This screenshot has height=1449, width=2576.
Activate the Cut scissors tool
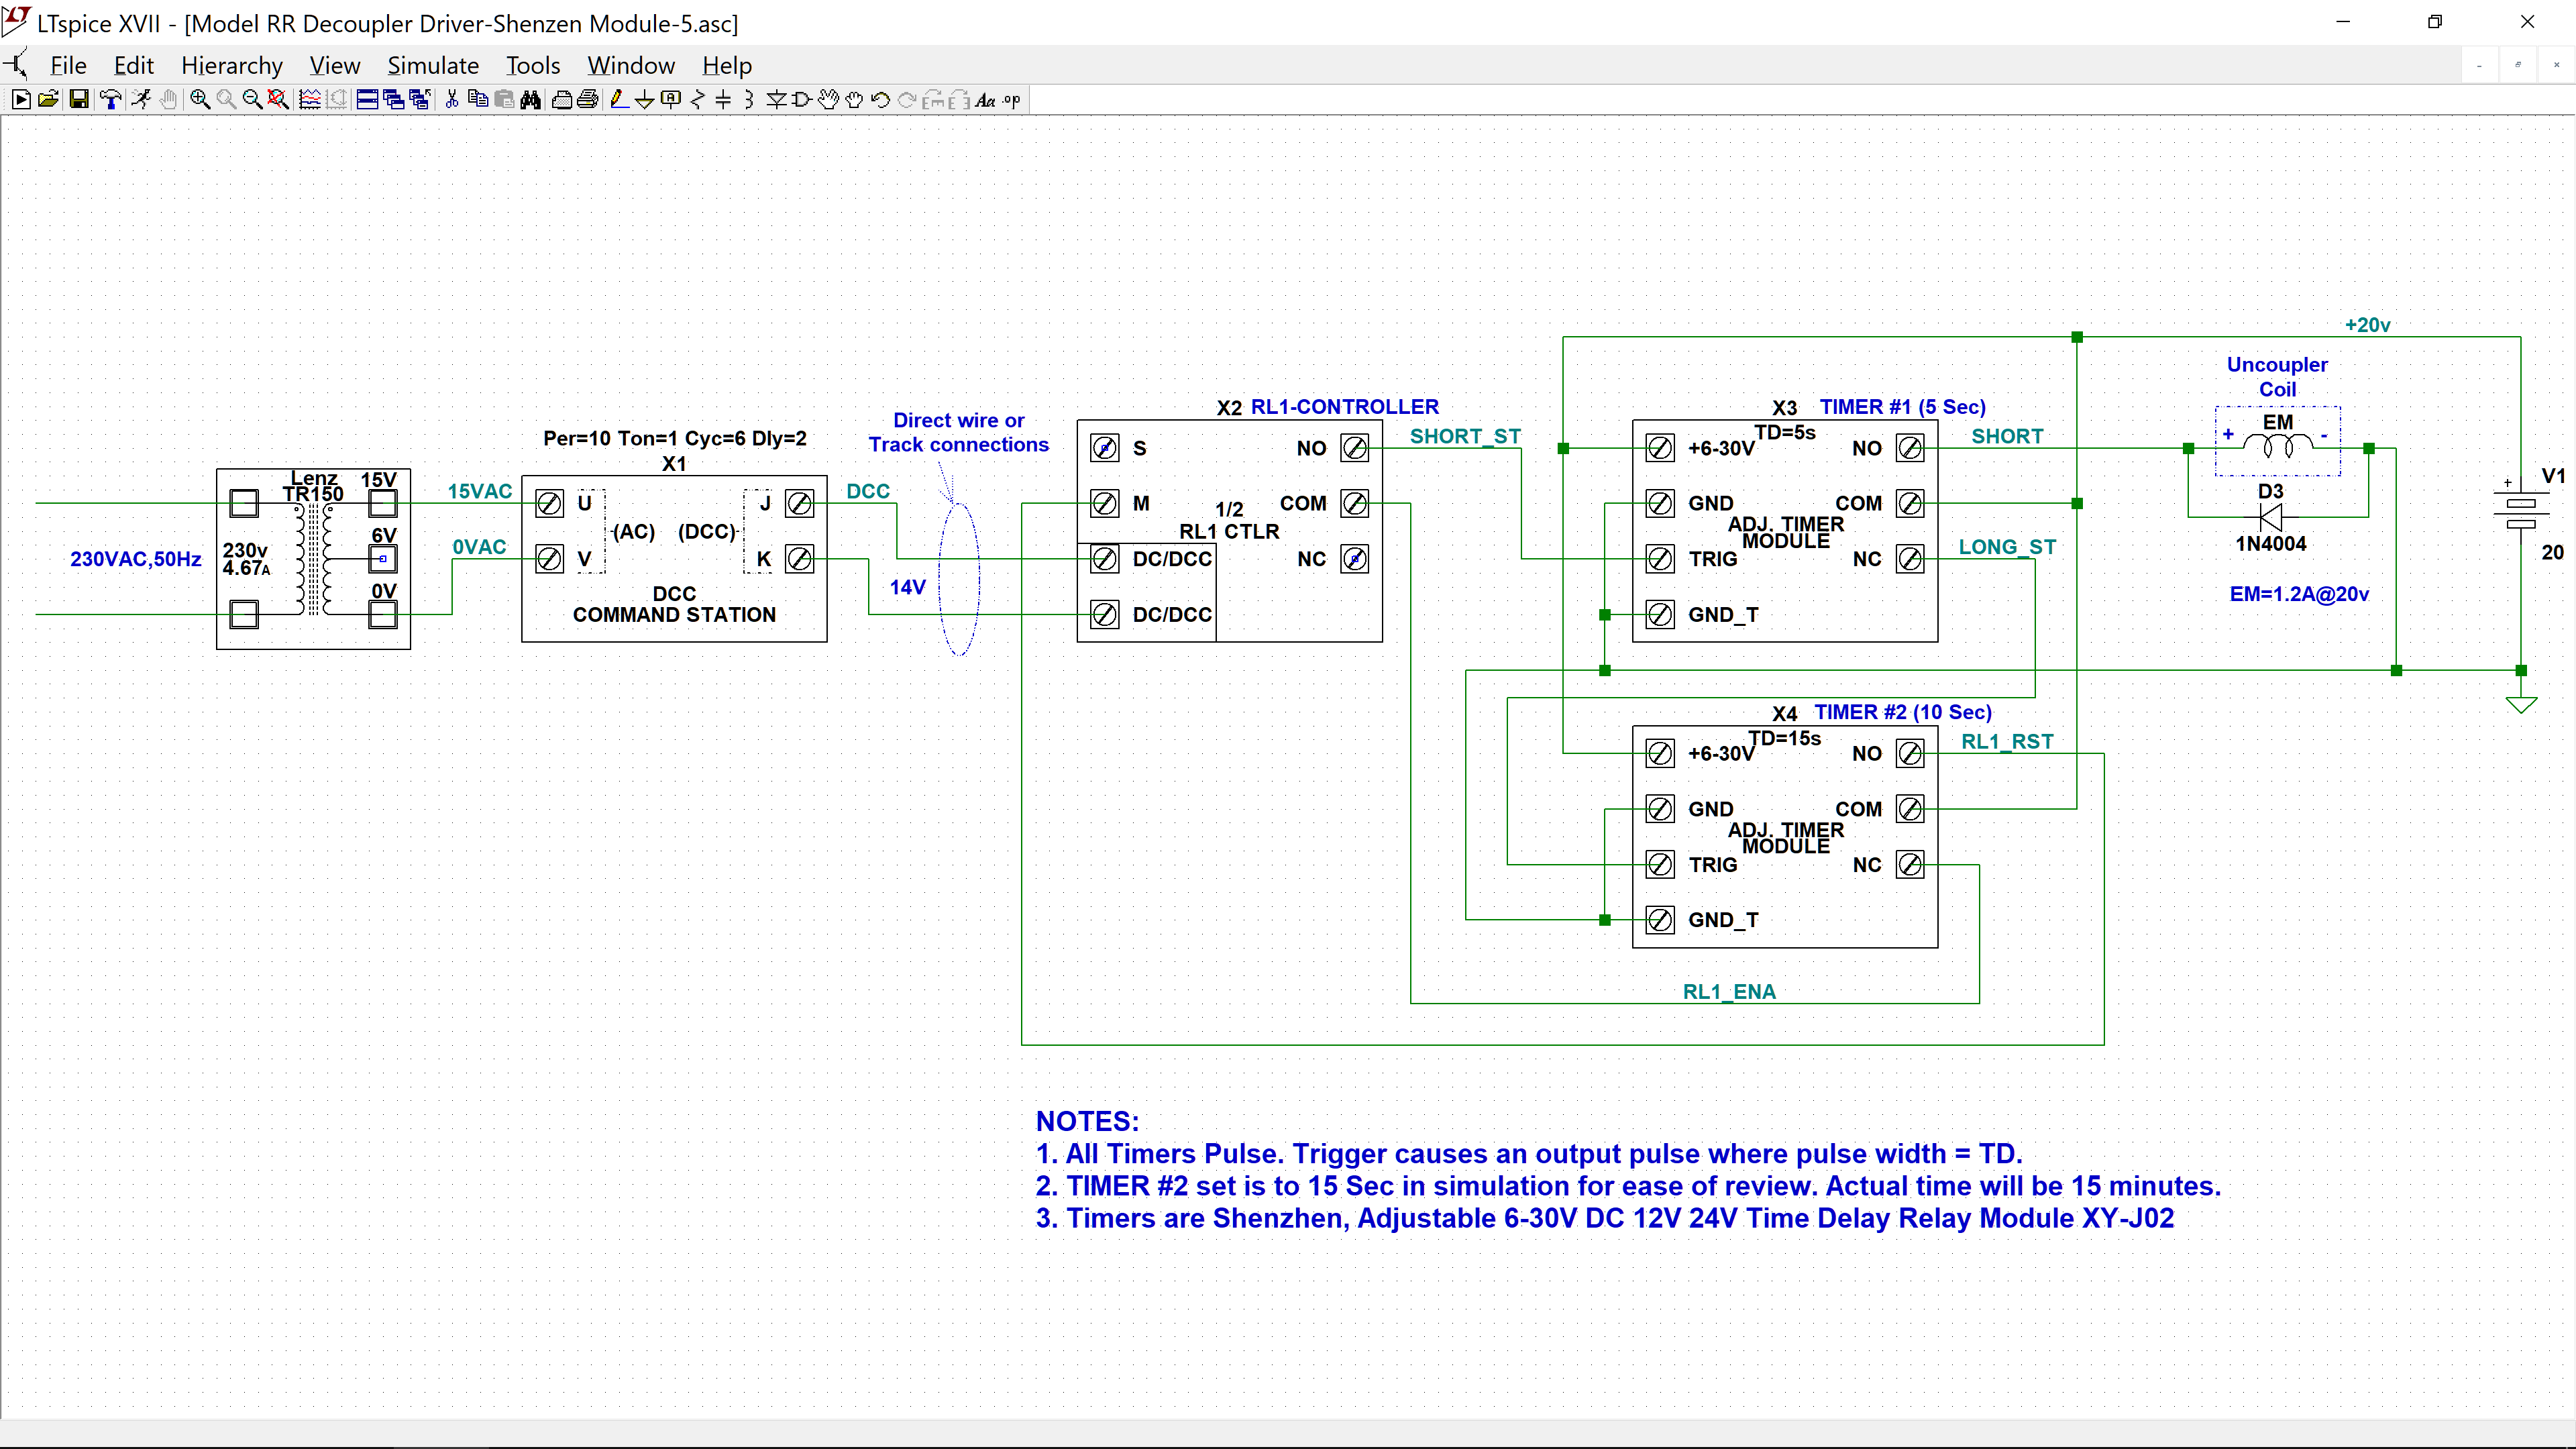452,100
